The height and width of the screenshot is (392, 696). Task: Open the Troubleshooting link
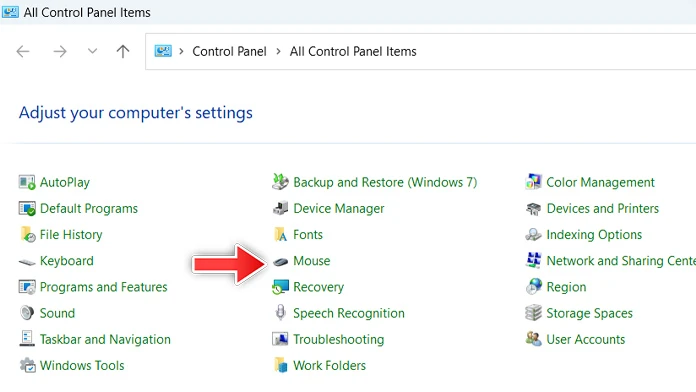tap(339, 340)
